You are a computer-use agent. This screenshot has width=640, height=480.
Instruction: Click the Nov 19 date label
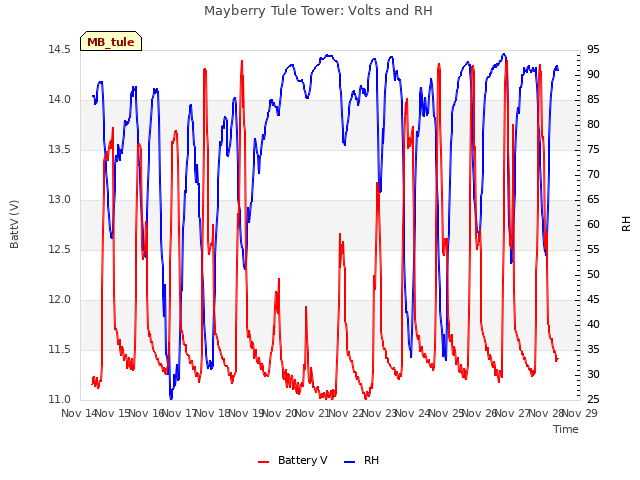[x=246, y=413]
